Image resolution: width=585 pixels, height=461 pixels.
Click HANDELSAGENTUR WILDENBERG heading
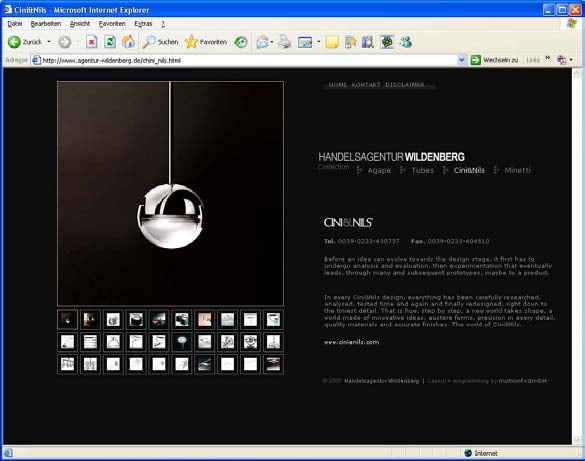(391, 157)
